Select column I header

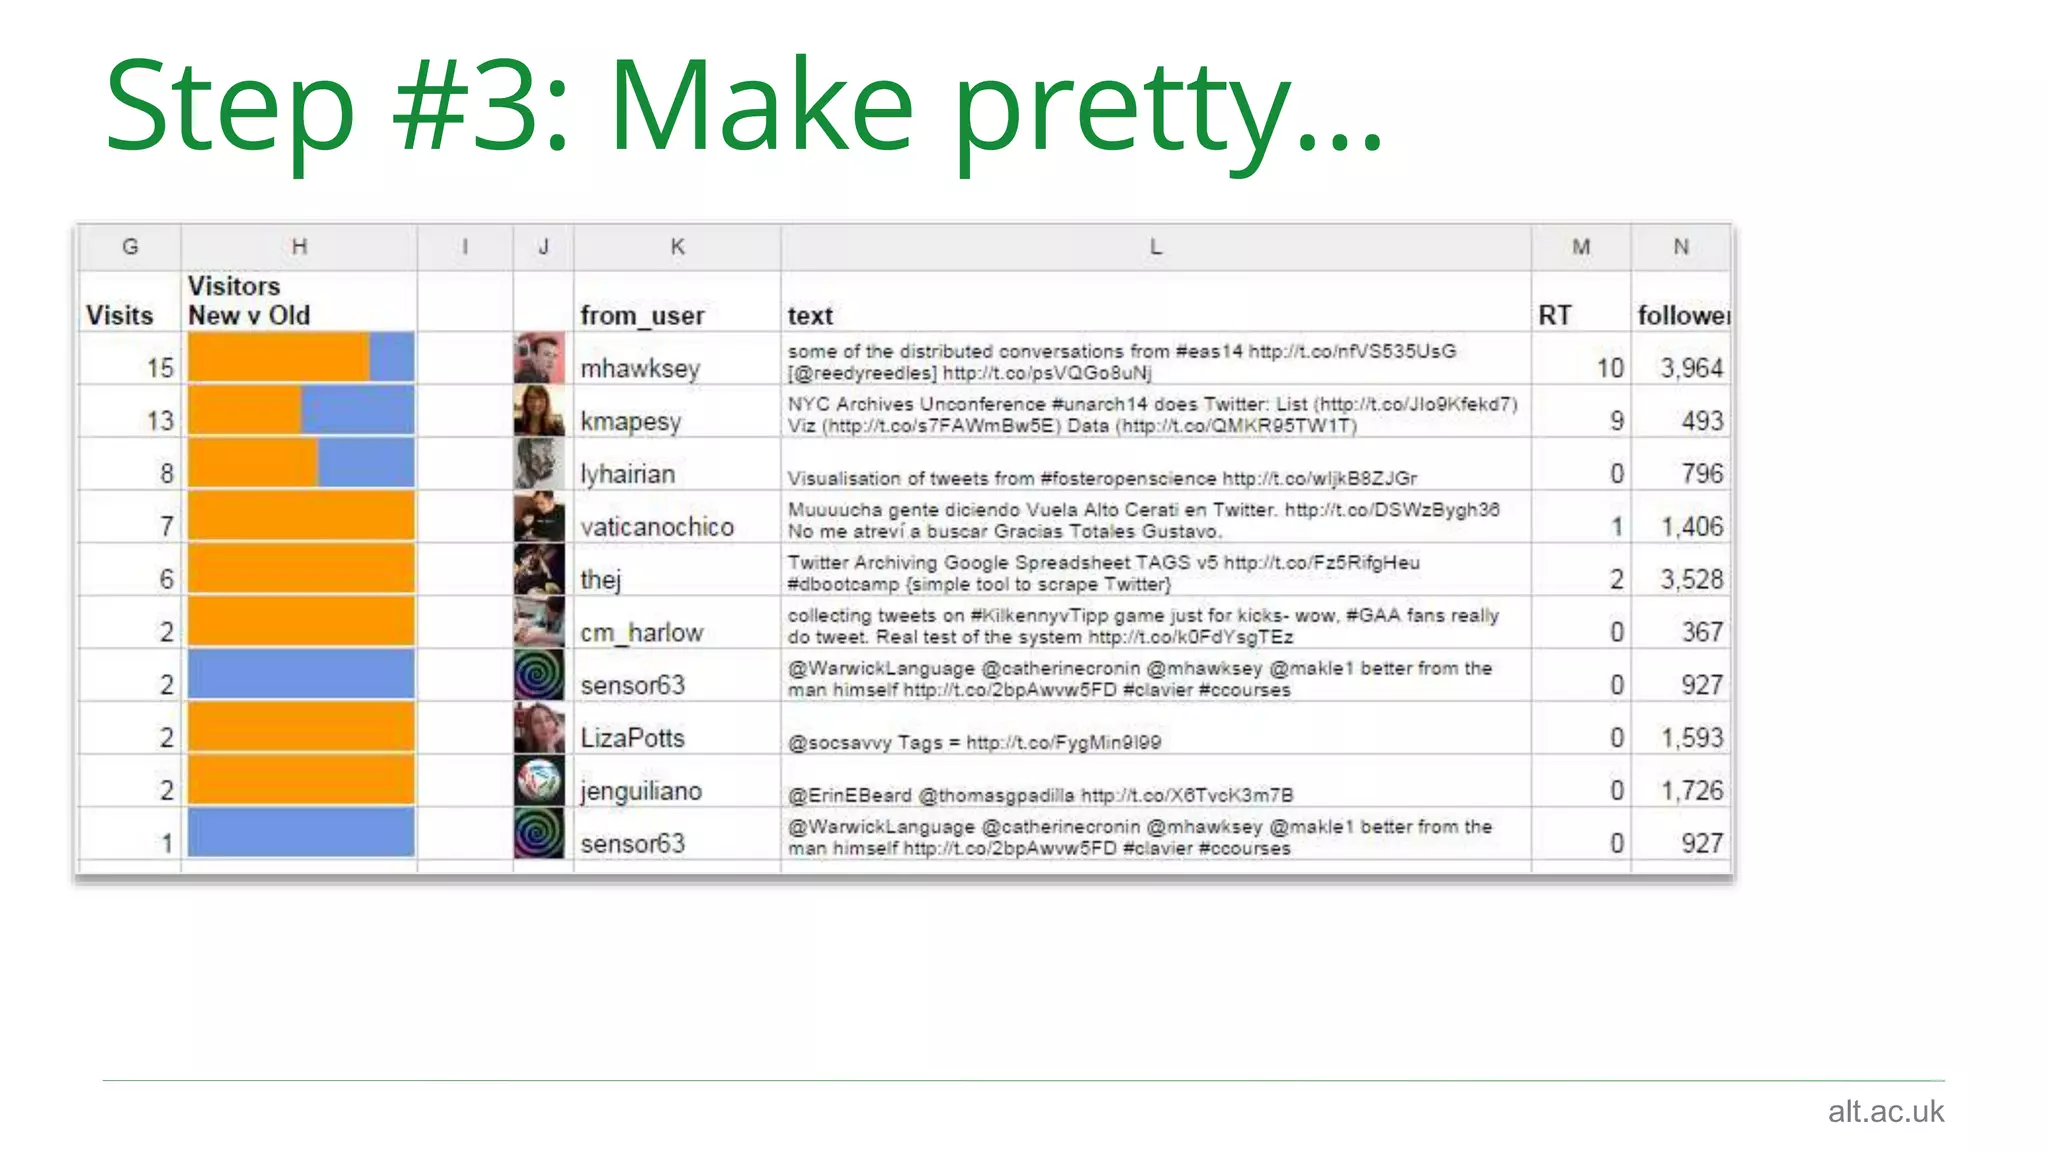[x=465, y=247]
